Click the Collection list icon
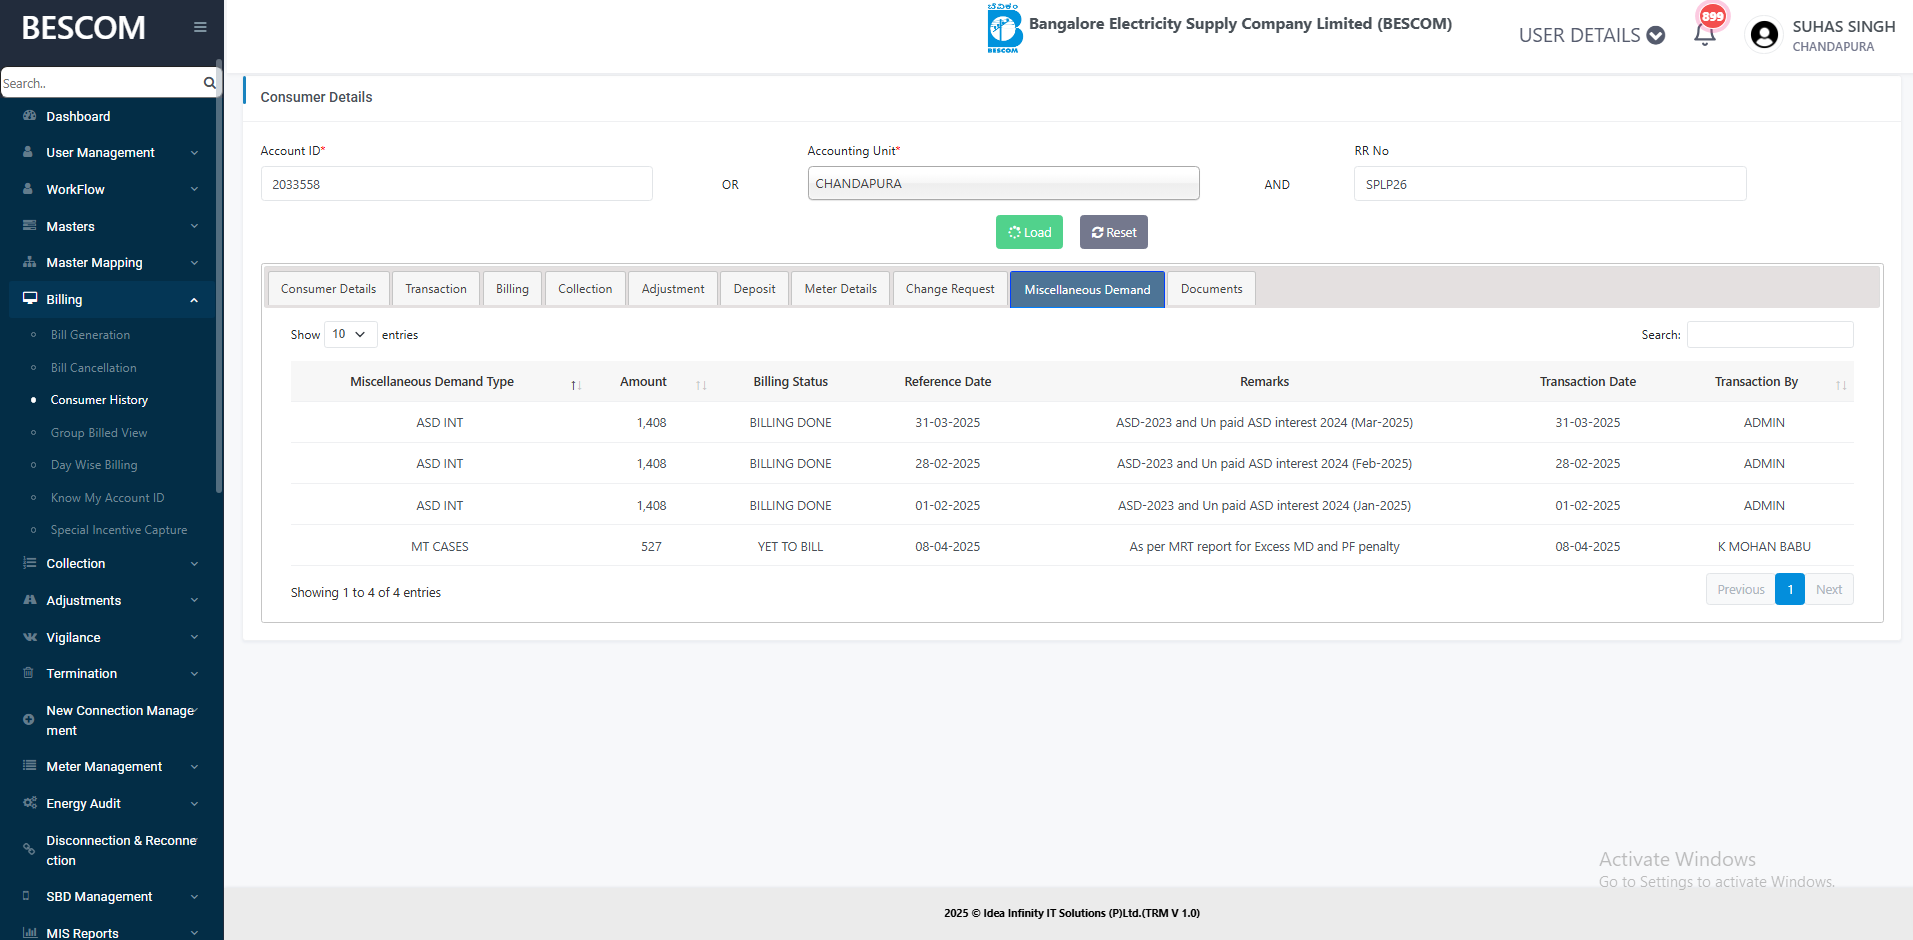The height and width of the screenshot is (940, 1913). coord(29,563)
